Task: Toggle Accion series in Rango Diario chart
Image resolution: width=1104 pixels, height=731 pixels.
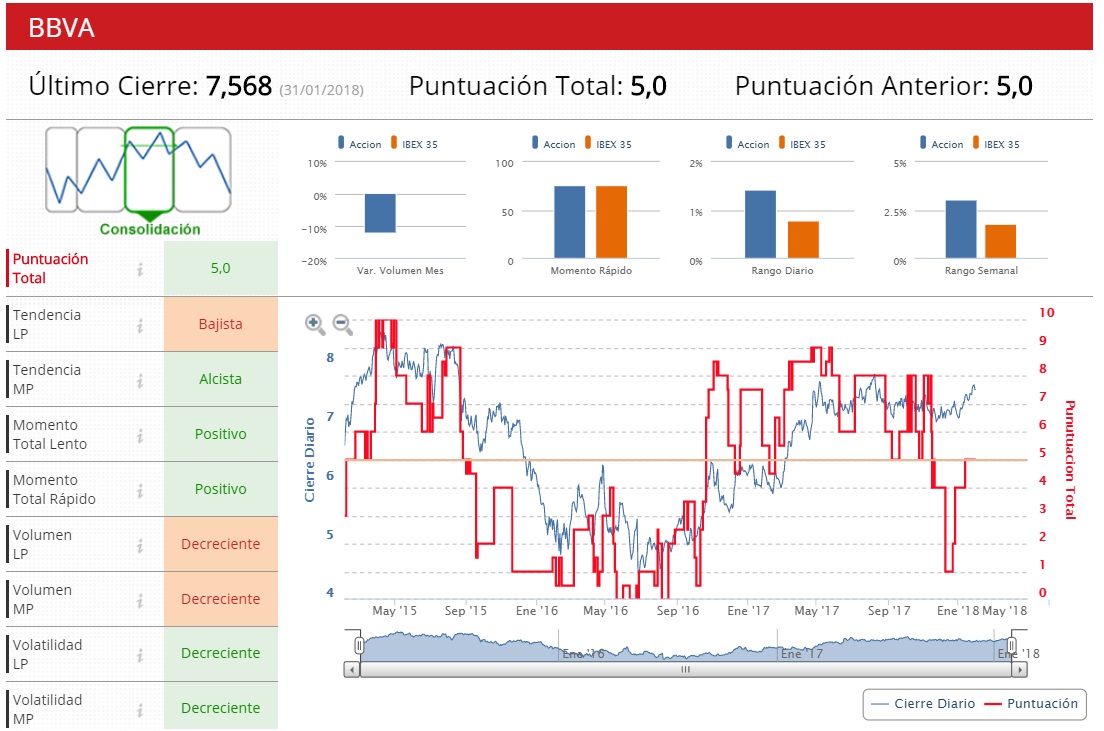Action: tap(747, 144)
